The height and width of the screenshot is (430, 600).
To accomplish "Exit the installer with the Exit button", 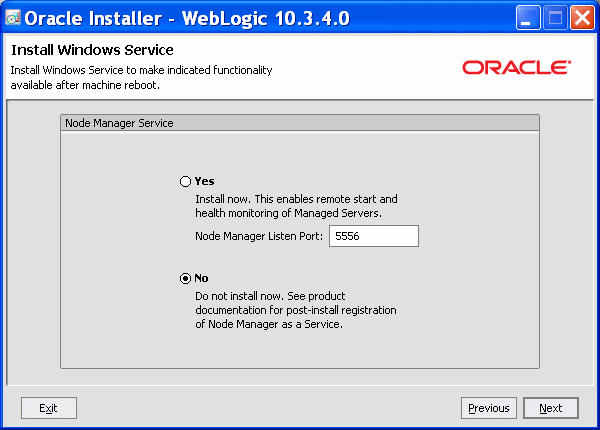I will (49, 408).
